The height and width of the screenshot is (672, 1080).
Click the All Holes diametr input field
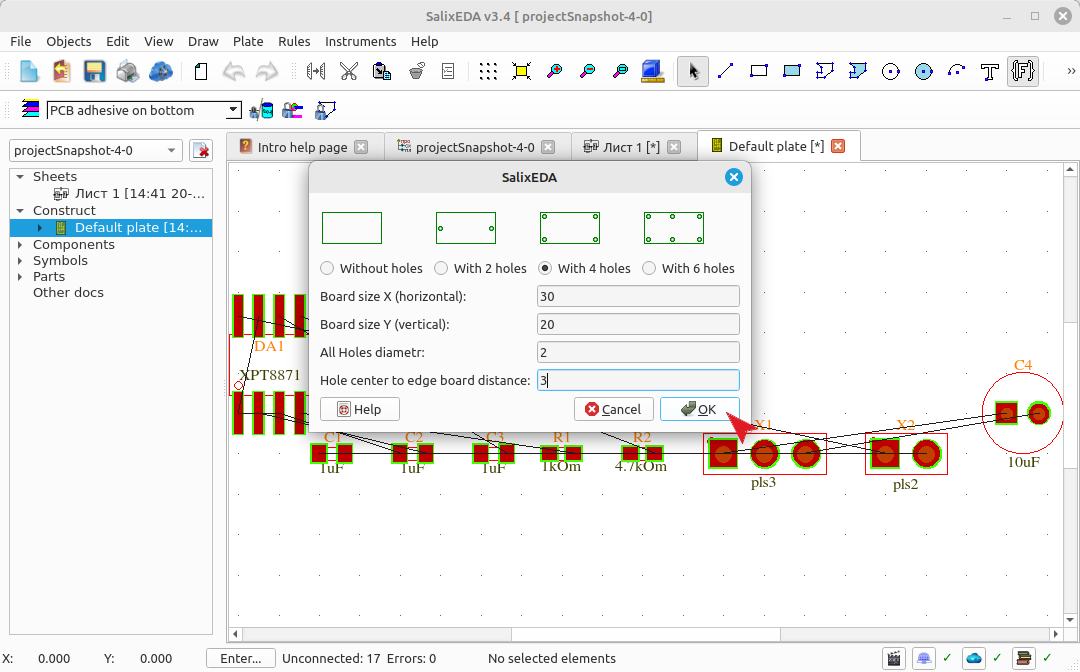coord(638,353)
